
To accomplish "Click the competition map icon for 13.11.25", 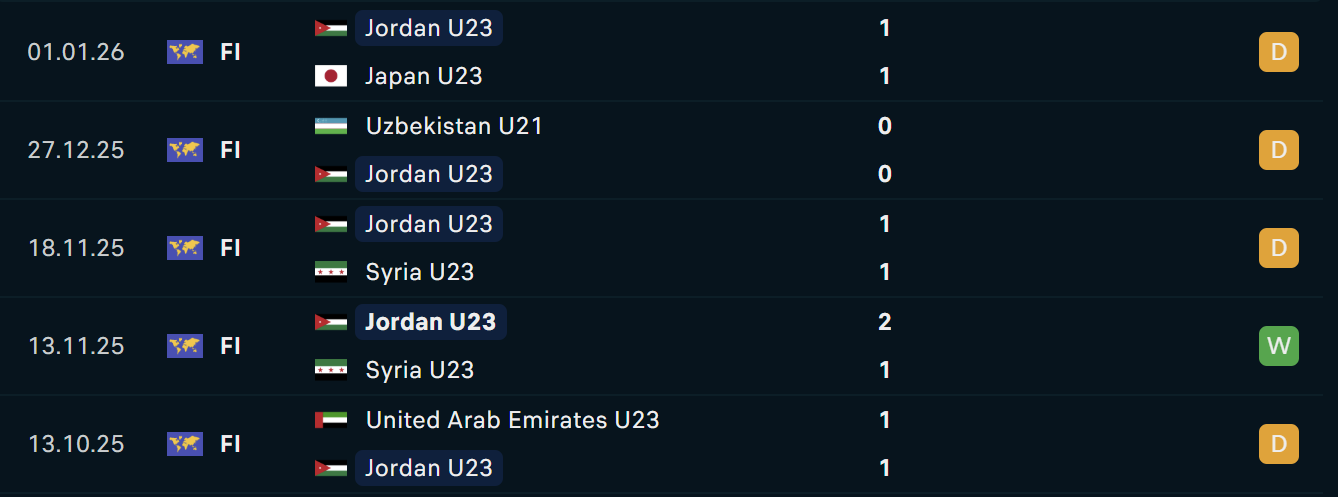I will coord(185,346).
